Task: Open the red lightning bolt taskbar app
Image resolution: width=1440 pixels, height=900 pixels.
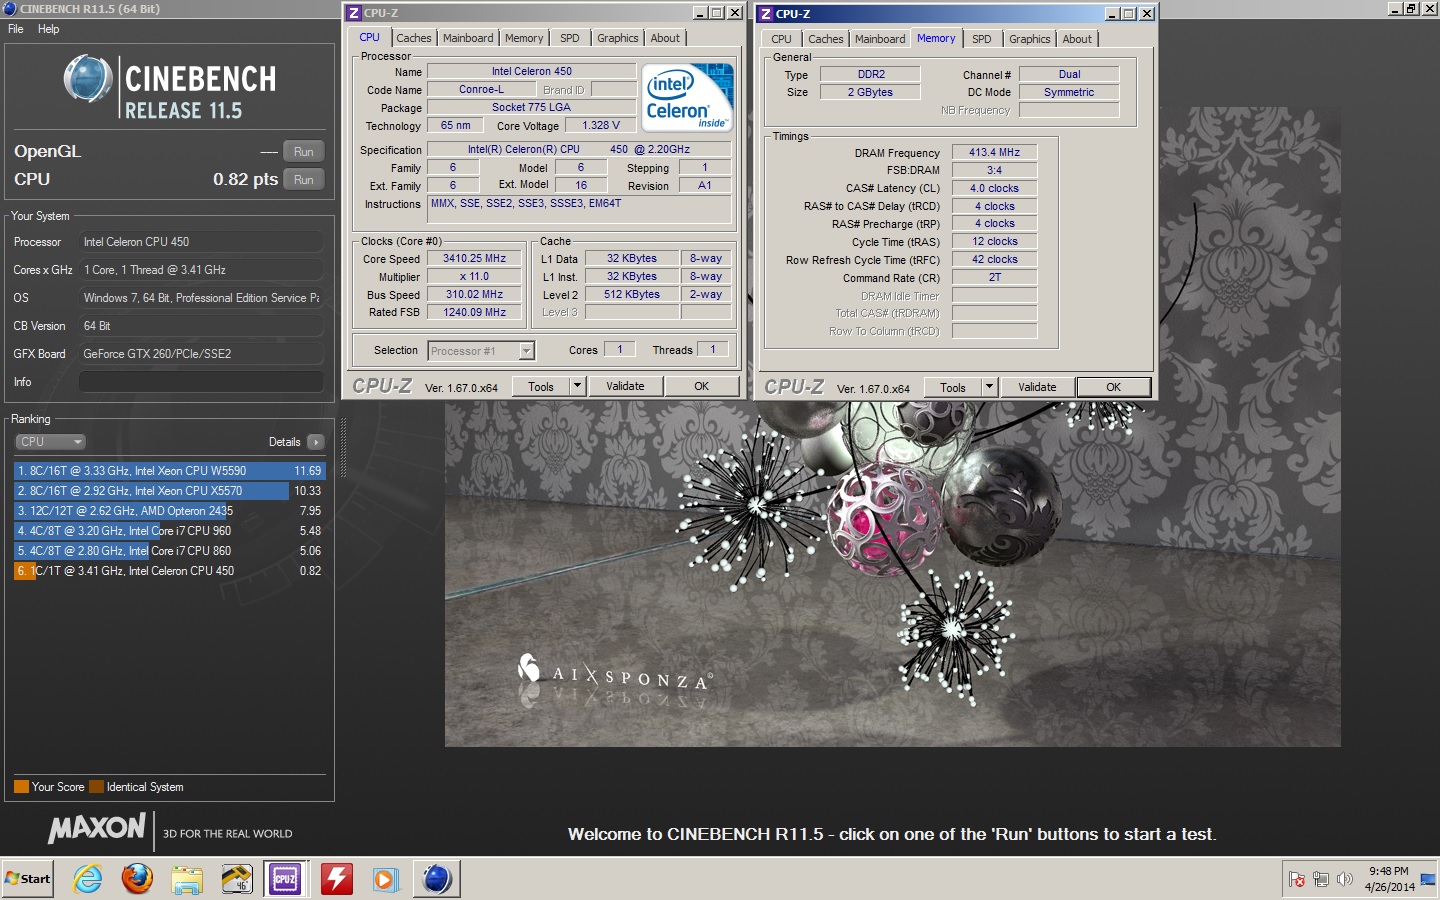Action: (x=336, y=879)
